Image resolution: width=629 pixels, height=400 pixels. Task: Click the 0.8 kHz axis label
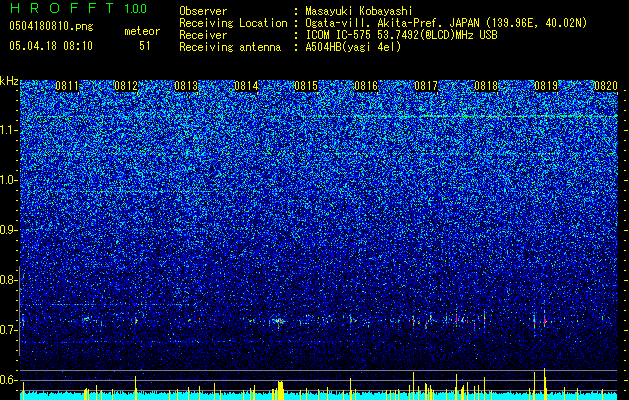8,280
